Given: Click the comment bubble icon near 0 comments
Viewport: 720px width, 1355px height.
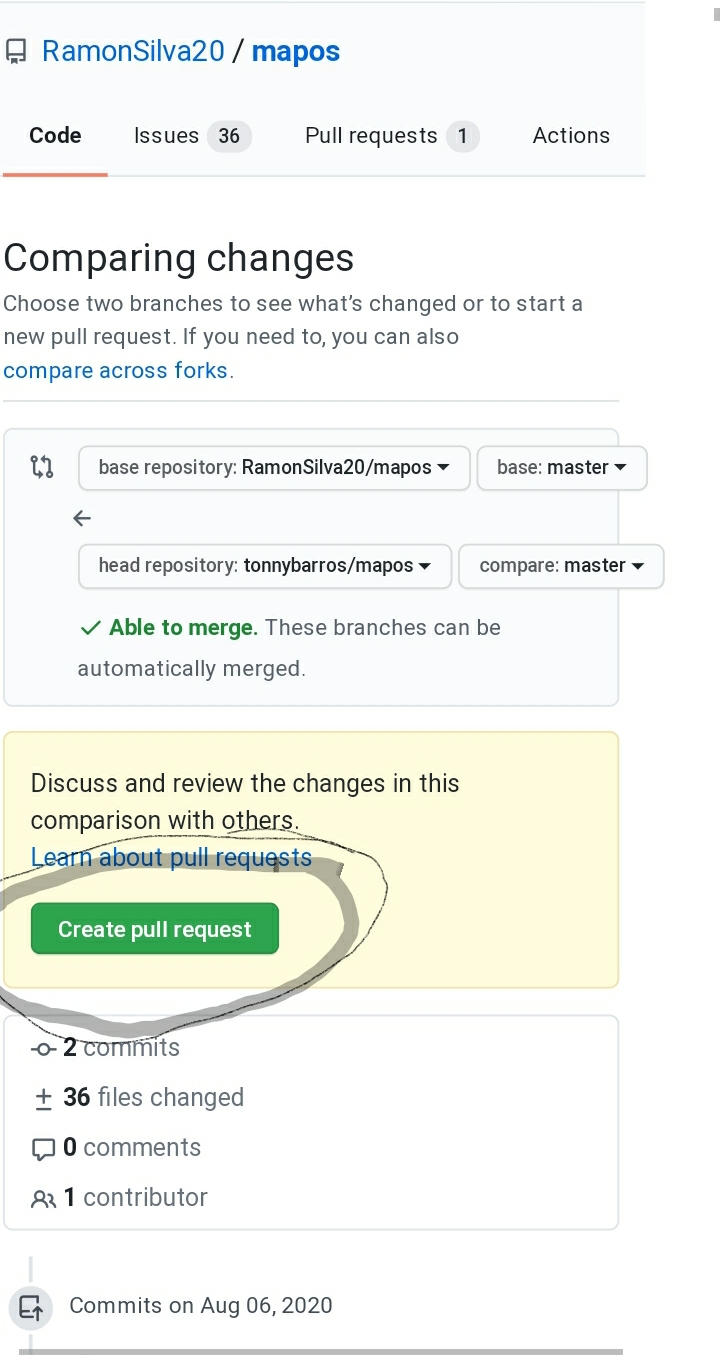Looking at the screenshot, I should (x=45, y=1148).
